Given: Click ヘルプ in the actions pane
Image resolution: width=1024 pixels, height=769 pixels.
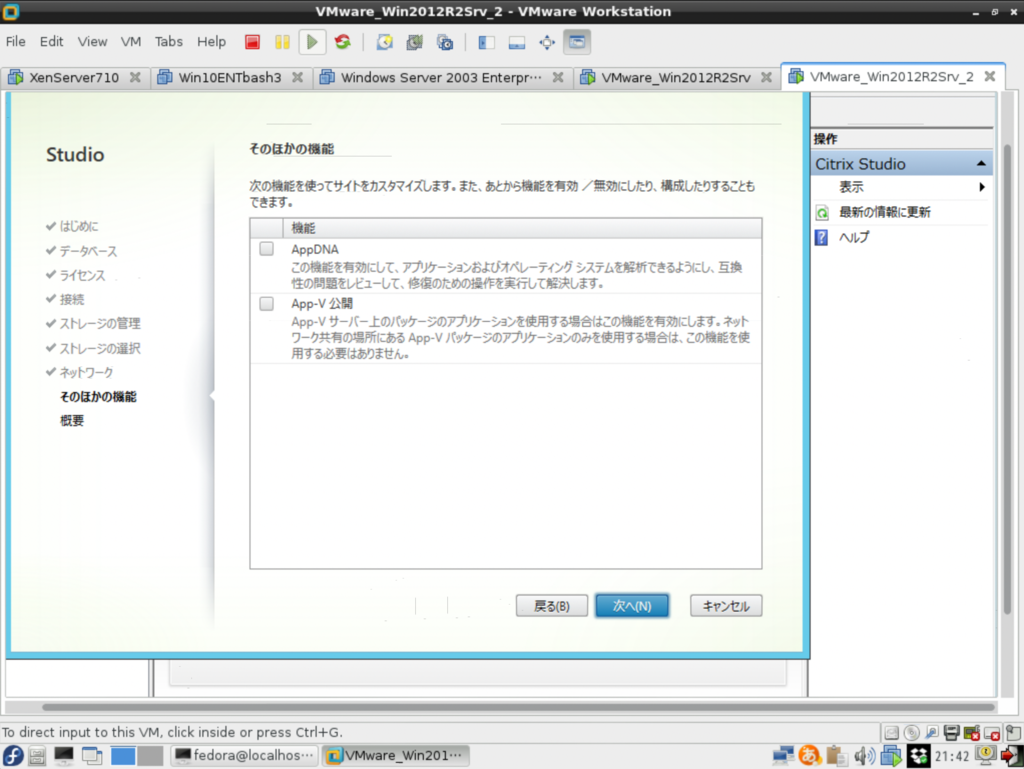Looking at the screenshot, I should tap(854, 237).
